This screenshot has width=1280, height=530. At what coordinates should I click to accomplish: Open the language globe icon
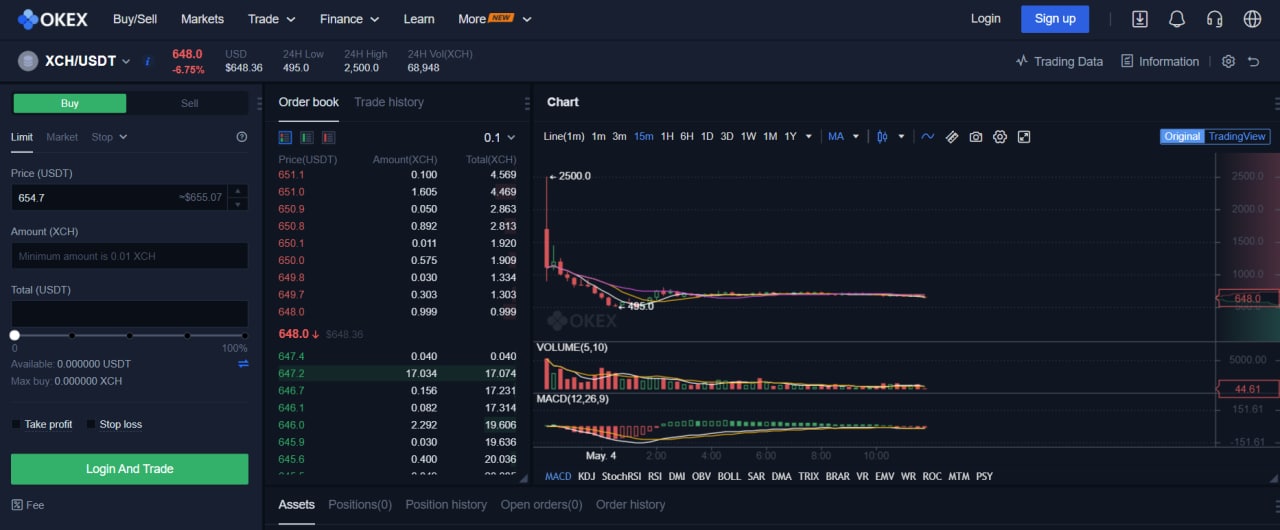[x=1252, y=19]
